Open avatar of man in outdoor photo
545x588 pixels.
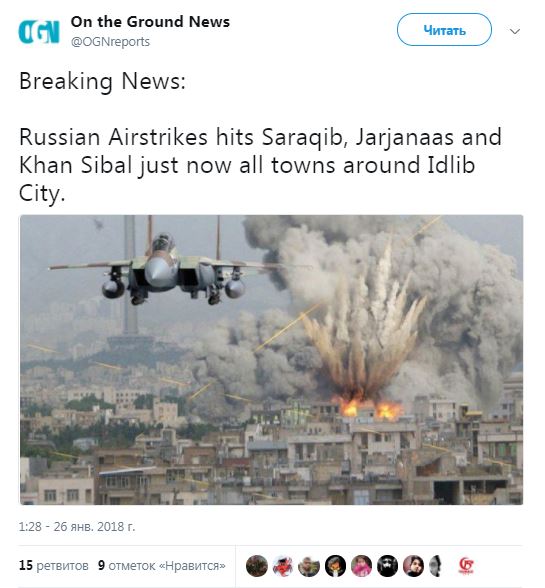(309, 566)
